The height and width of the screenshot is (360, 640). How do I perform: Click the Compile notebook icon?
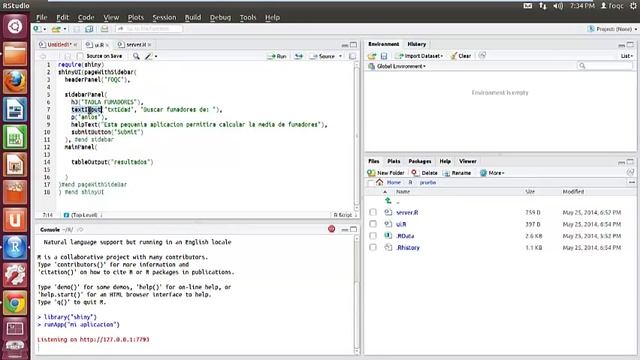[x=352, y=56]
